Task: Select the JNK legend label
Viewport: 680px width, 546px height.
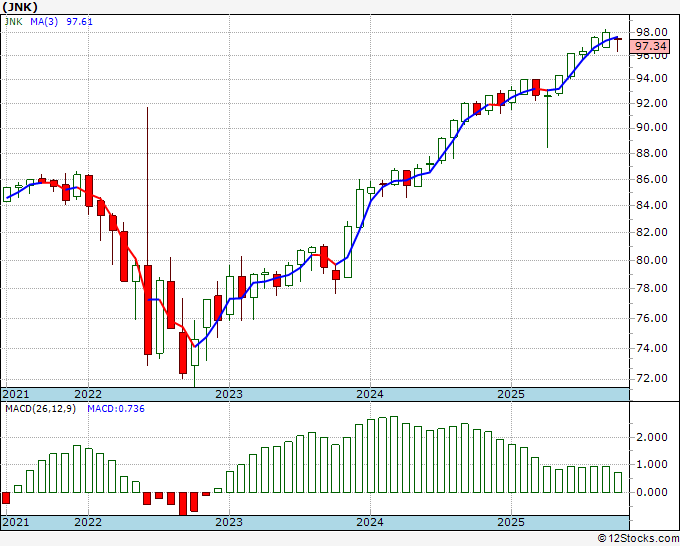Action: click(x=13, y=22)
